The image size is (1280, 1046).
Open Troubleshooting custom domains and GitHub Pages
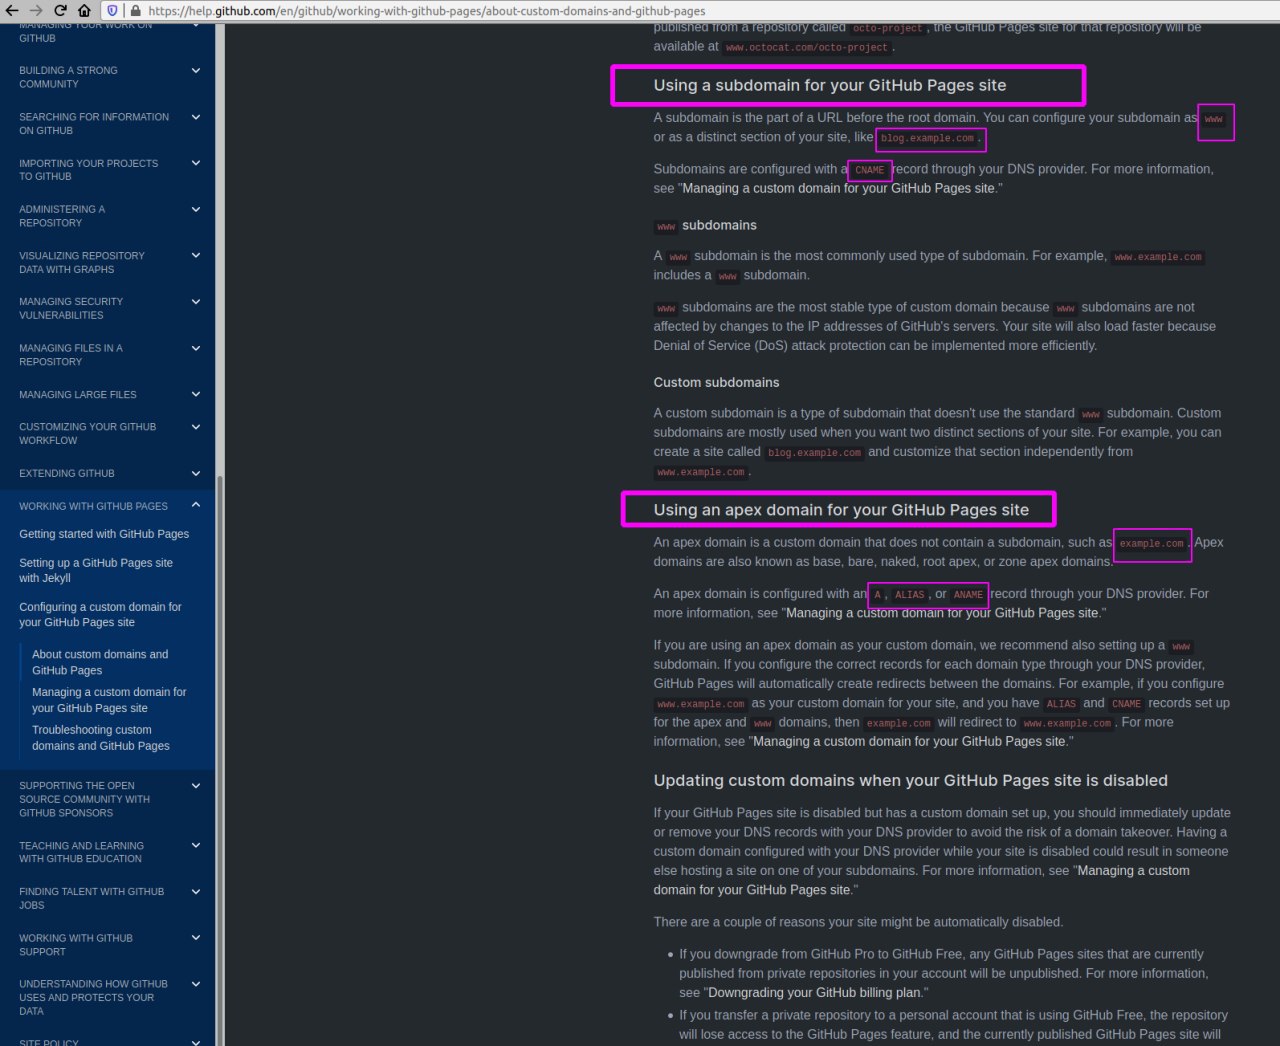pos(101,738)
